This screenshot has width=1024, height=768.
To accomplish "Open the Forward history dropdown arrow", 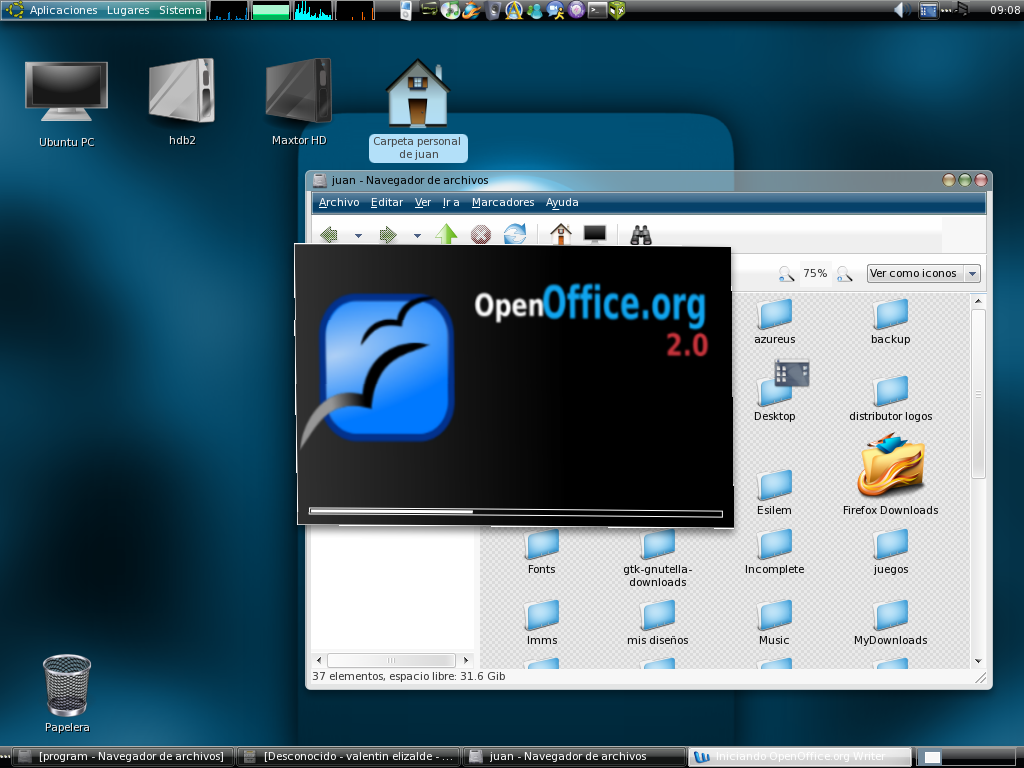I will tap(417, 236).
